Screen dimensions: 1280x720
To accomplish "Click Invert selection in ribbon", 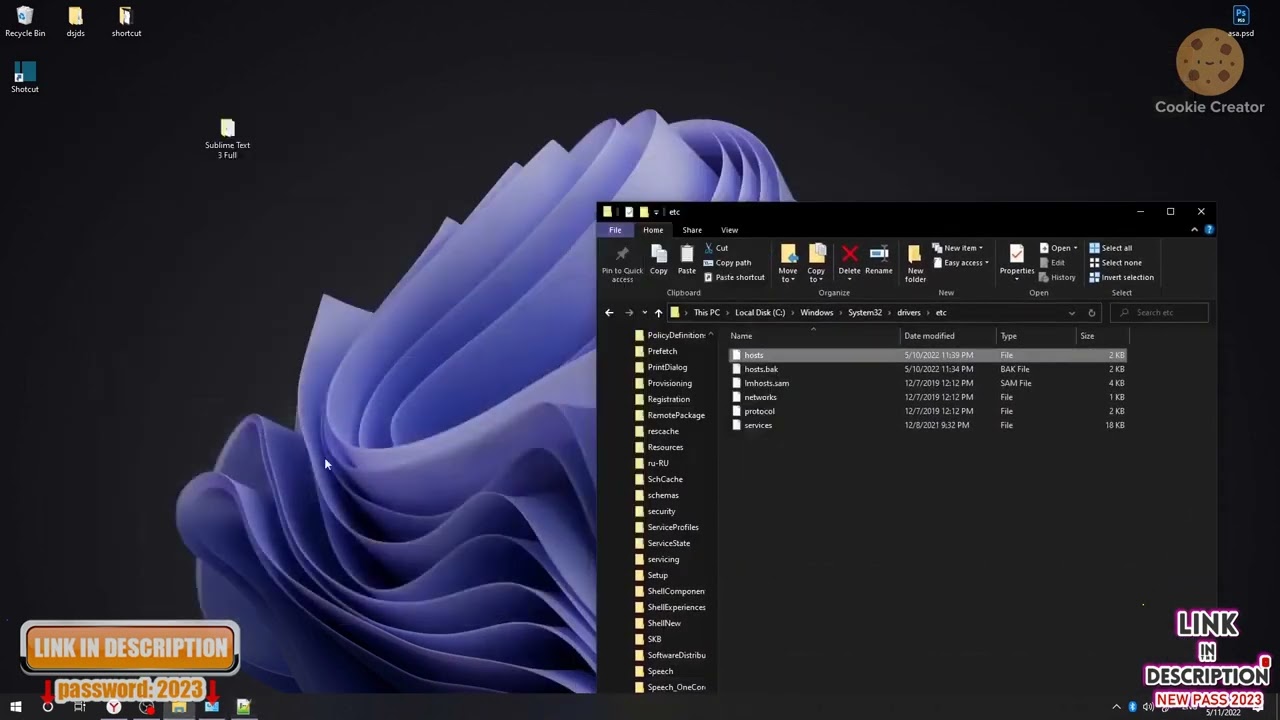I will tap(1121, 277).
